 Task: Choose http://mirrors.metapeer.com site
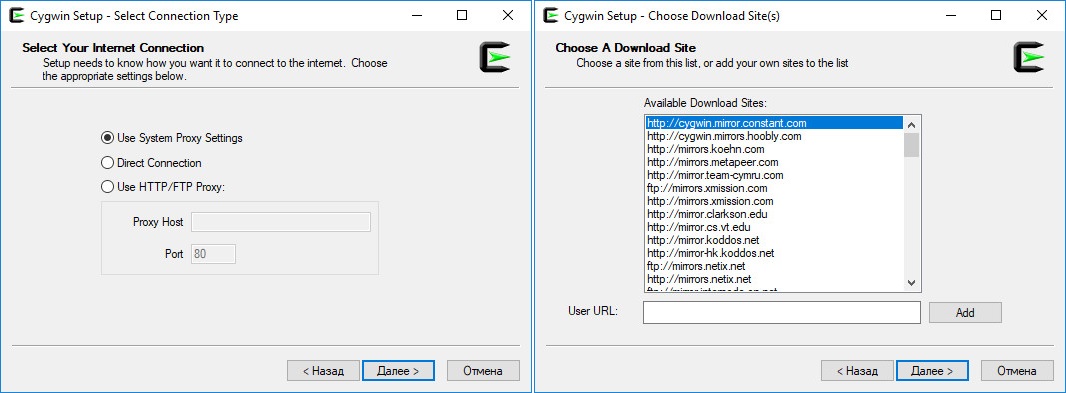[774, 162]
